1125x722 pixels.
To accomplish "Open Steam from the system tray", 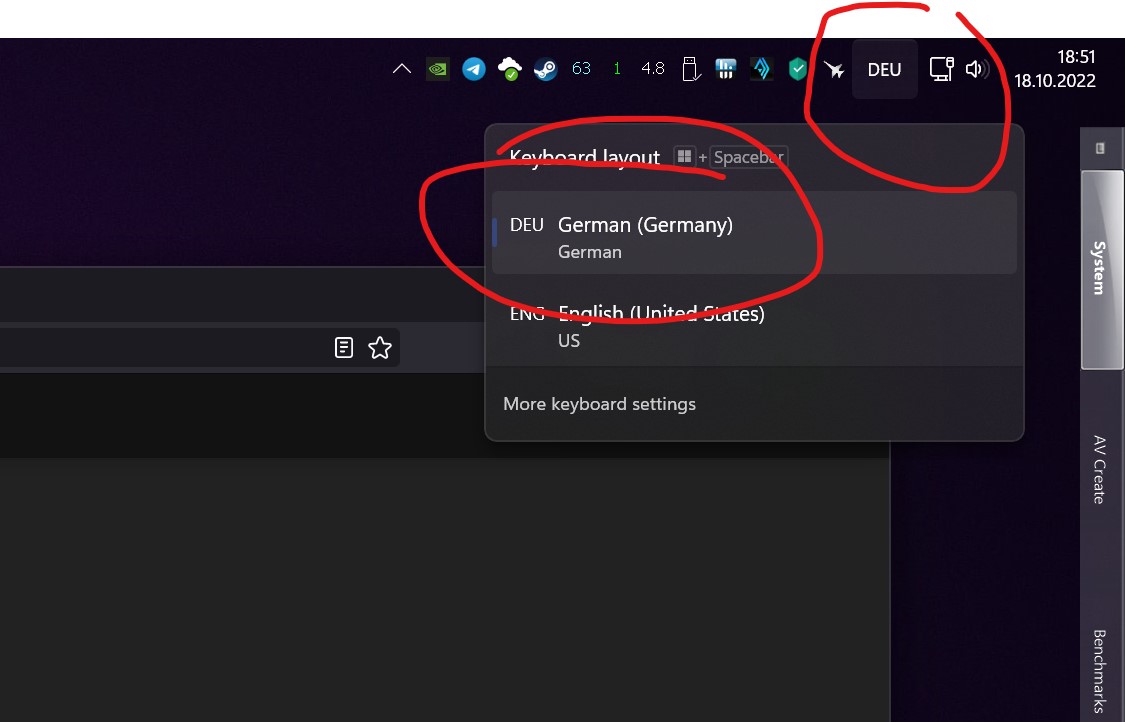I will click(x=545, y=68).
